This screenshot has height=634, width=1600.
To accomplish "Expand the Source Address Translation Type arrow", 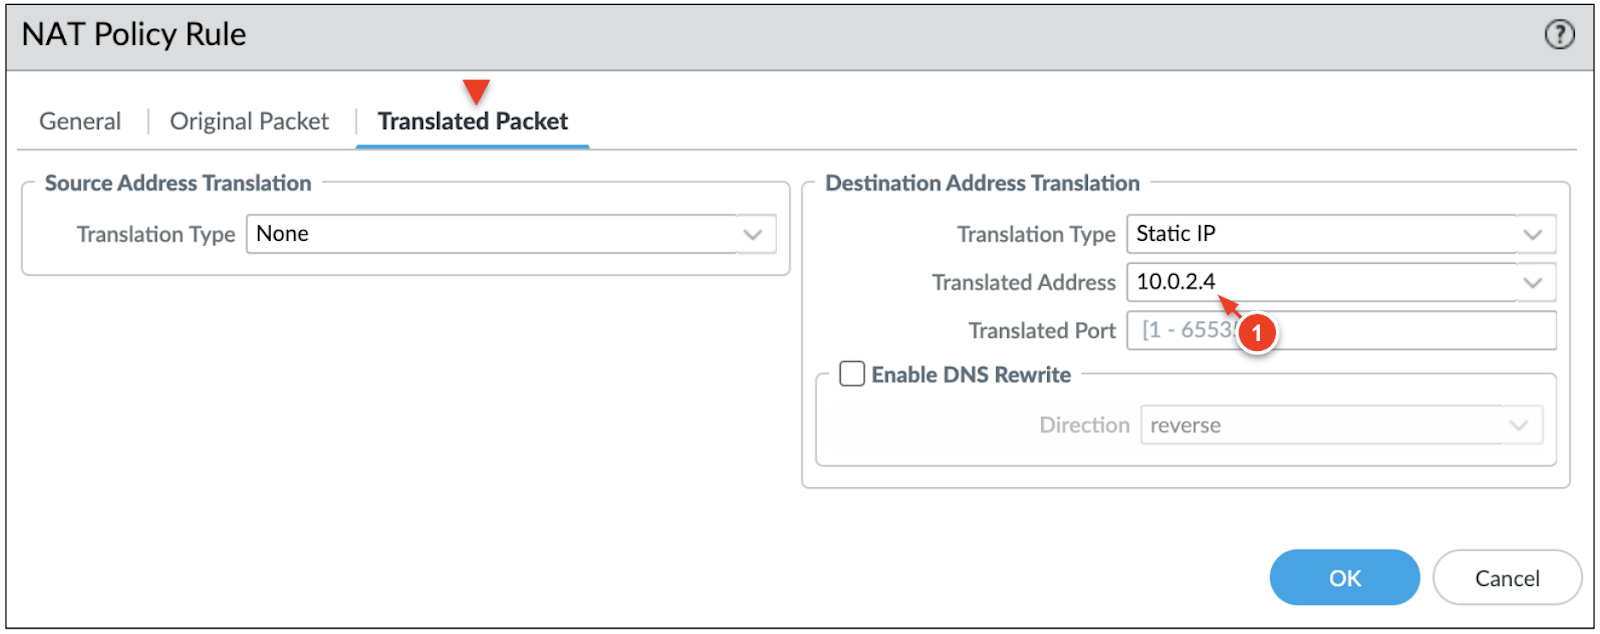I will [x=753, y=235].
